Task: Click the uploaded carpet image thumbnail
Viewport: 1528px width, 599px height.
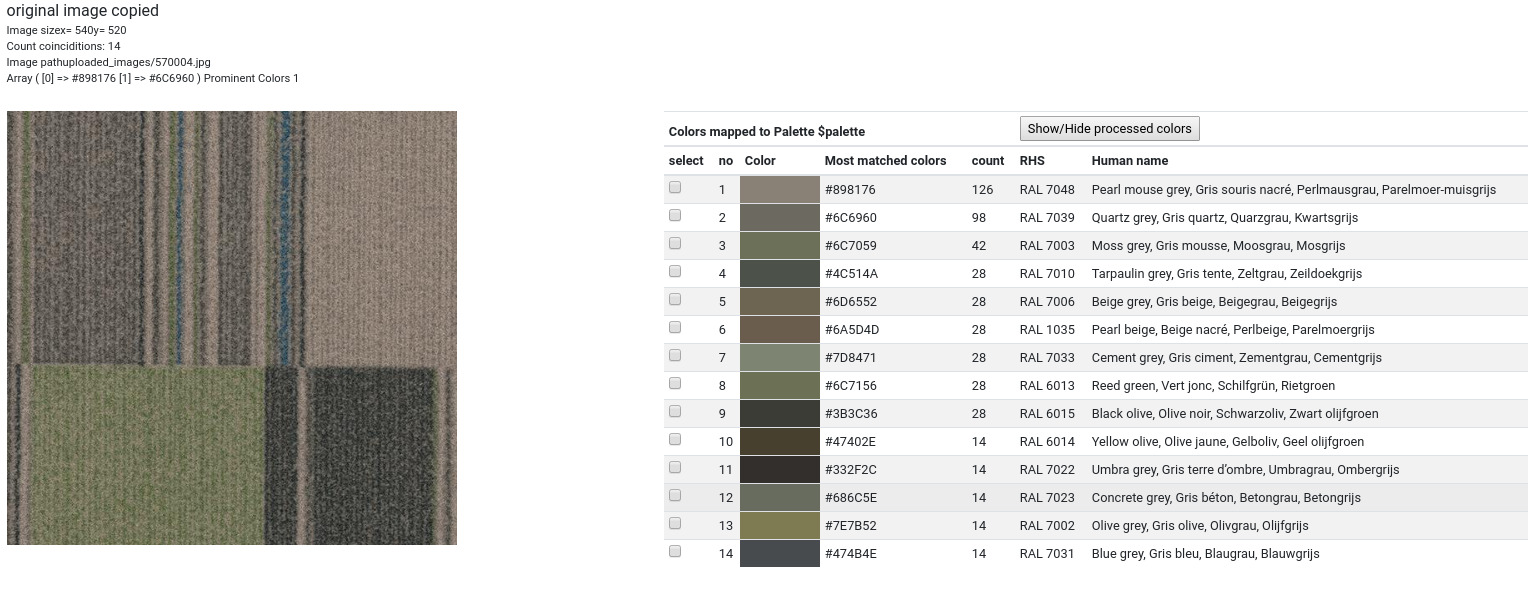Action: pos(232,328)
